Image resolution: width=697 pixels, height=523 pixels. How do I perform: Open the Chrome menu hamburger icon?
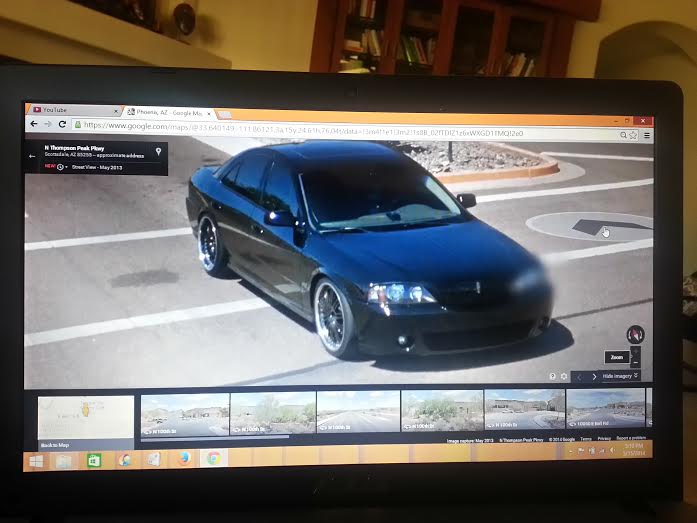(x=646, y=134)
